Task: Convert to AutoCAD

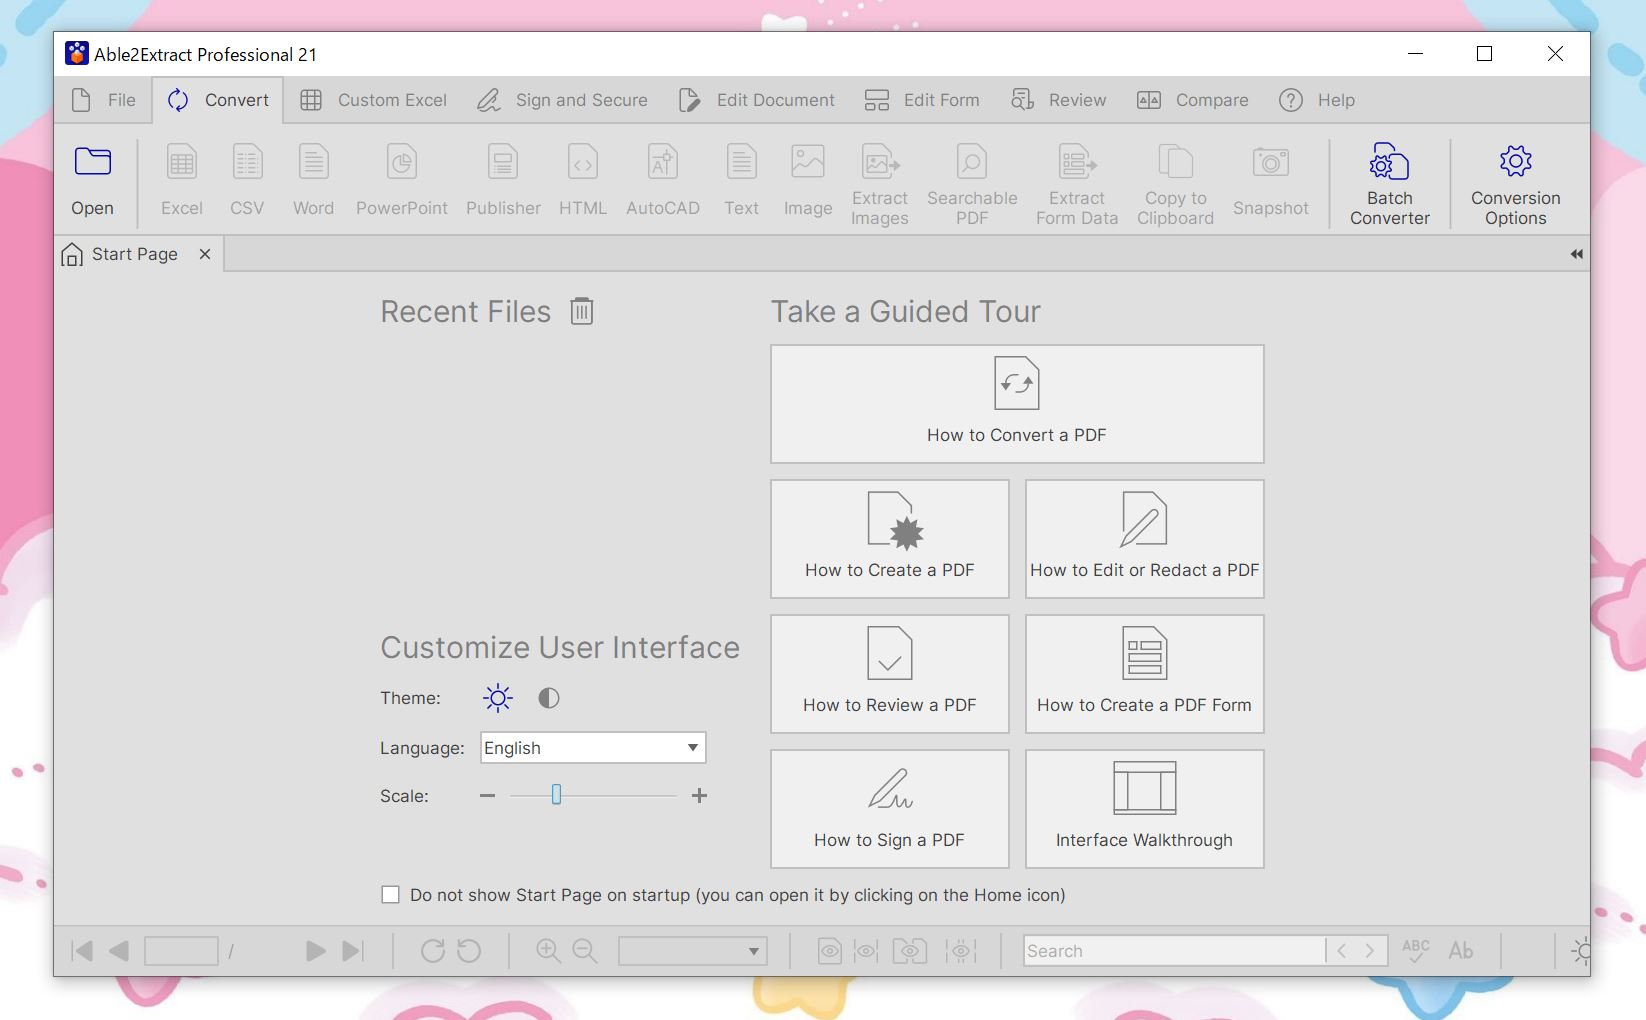Action: pyautogui.click(x=663, y=181)
